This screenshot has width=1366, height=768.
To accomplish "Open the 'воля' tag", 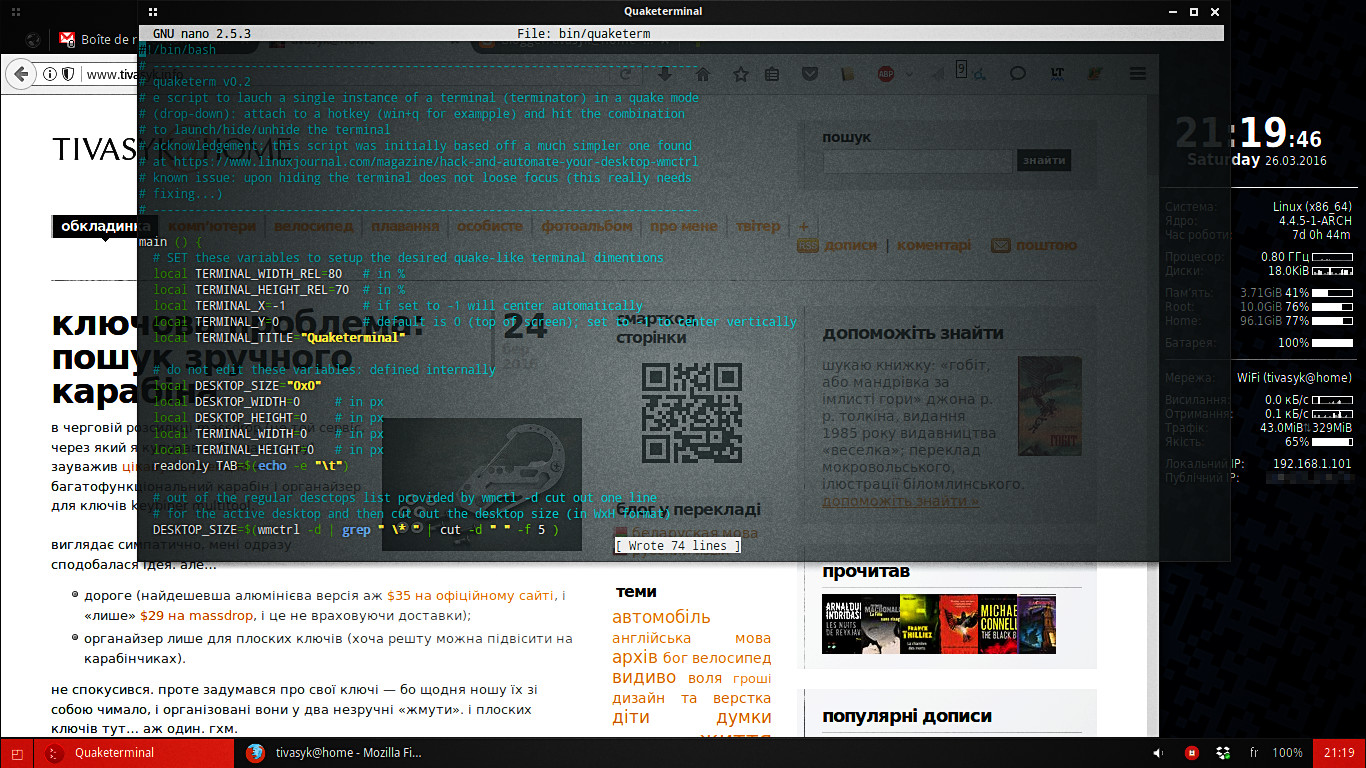I will 705,678.
